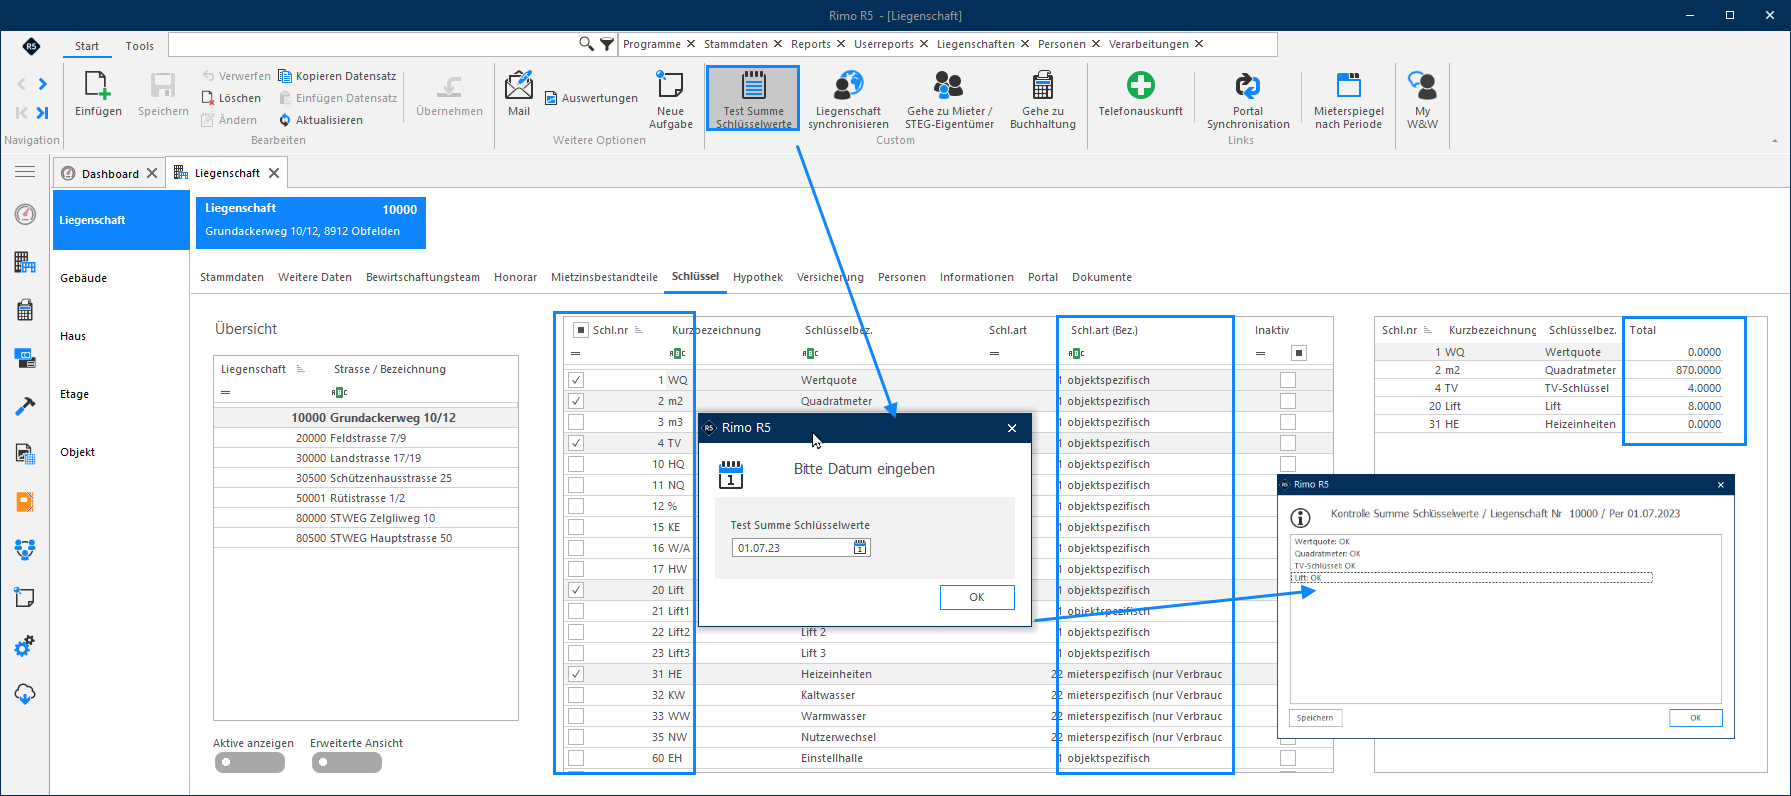
Task: Click the Auswertungen button
Action: [591, 98]
